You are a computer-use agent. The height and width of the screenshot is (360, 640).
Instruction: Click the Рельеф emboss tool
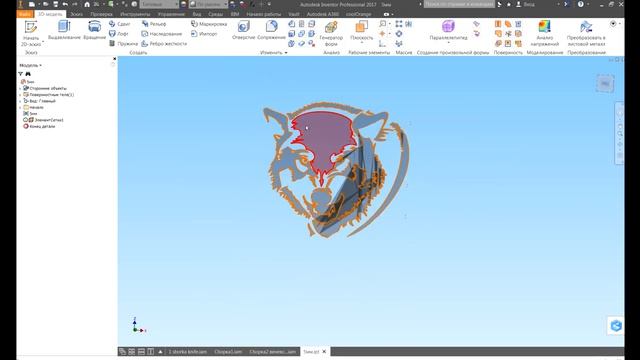point(154,24)
